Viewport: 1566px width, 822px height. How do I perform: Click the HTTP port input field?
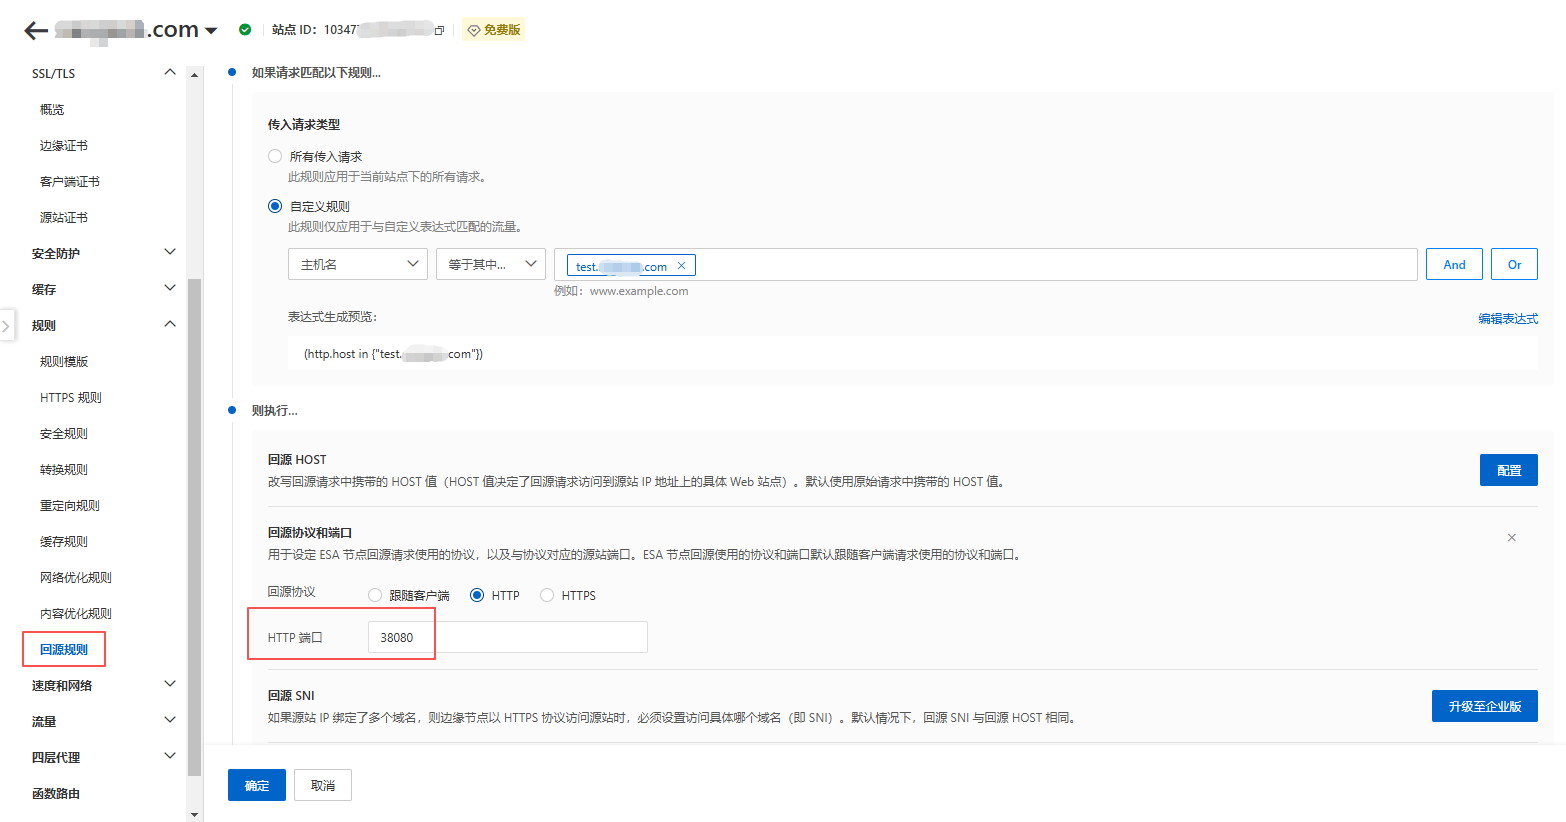pos(507,637)
